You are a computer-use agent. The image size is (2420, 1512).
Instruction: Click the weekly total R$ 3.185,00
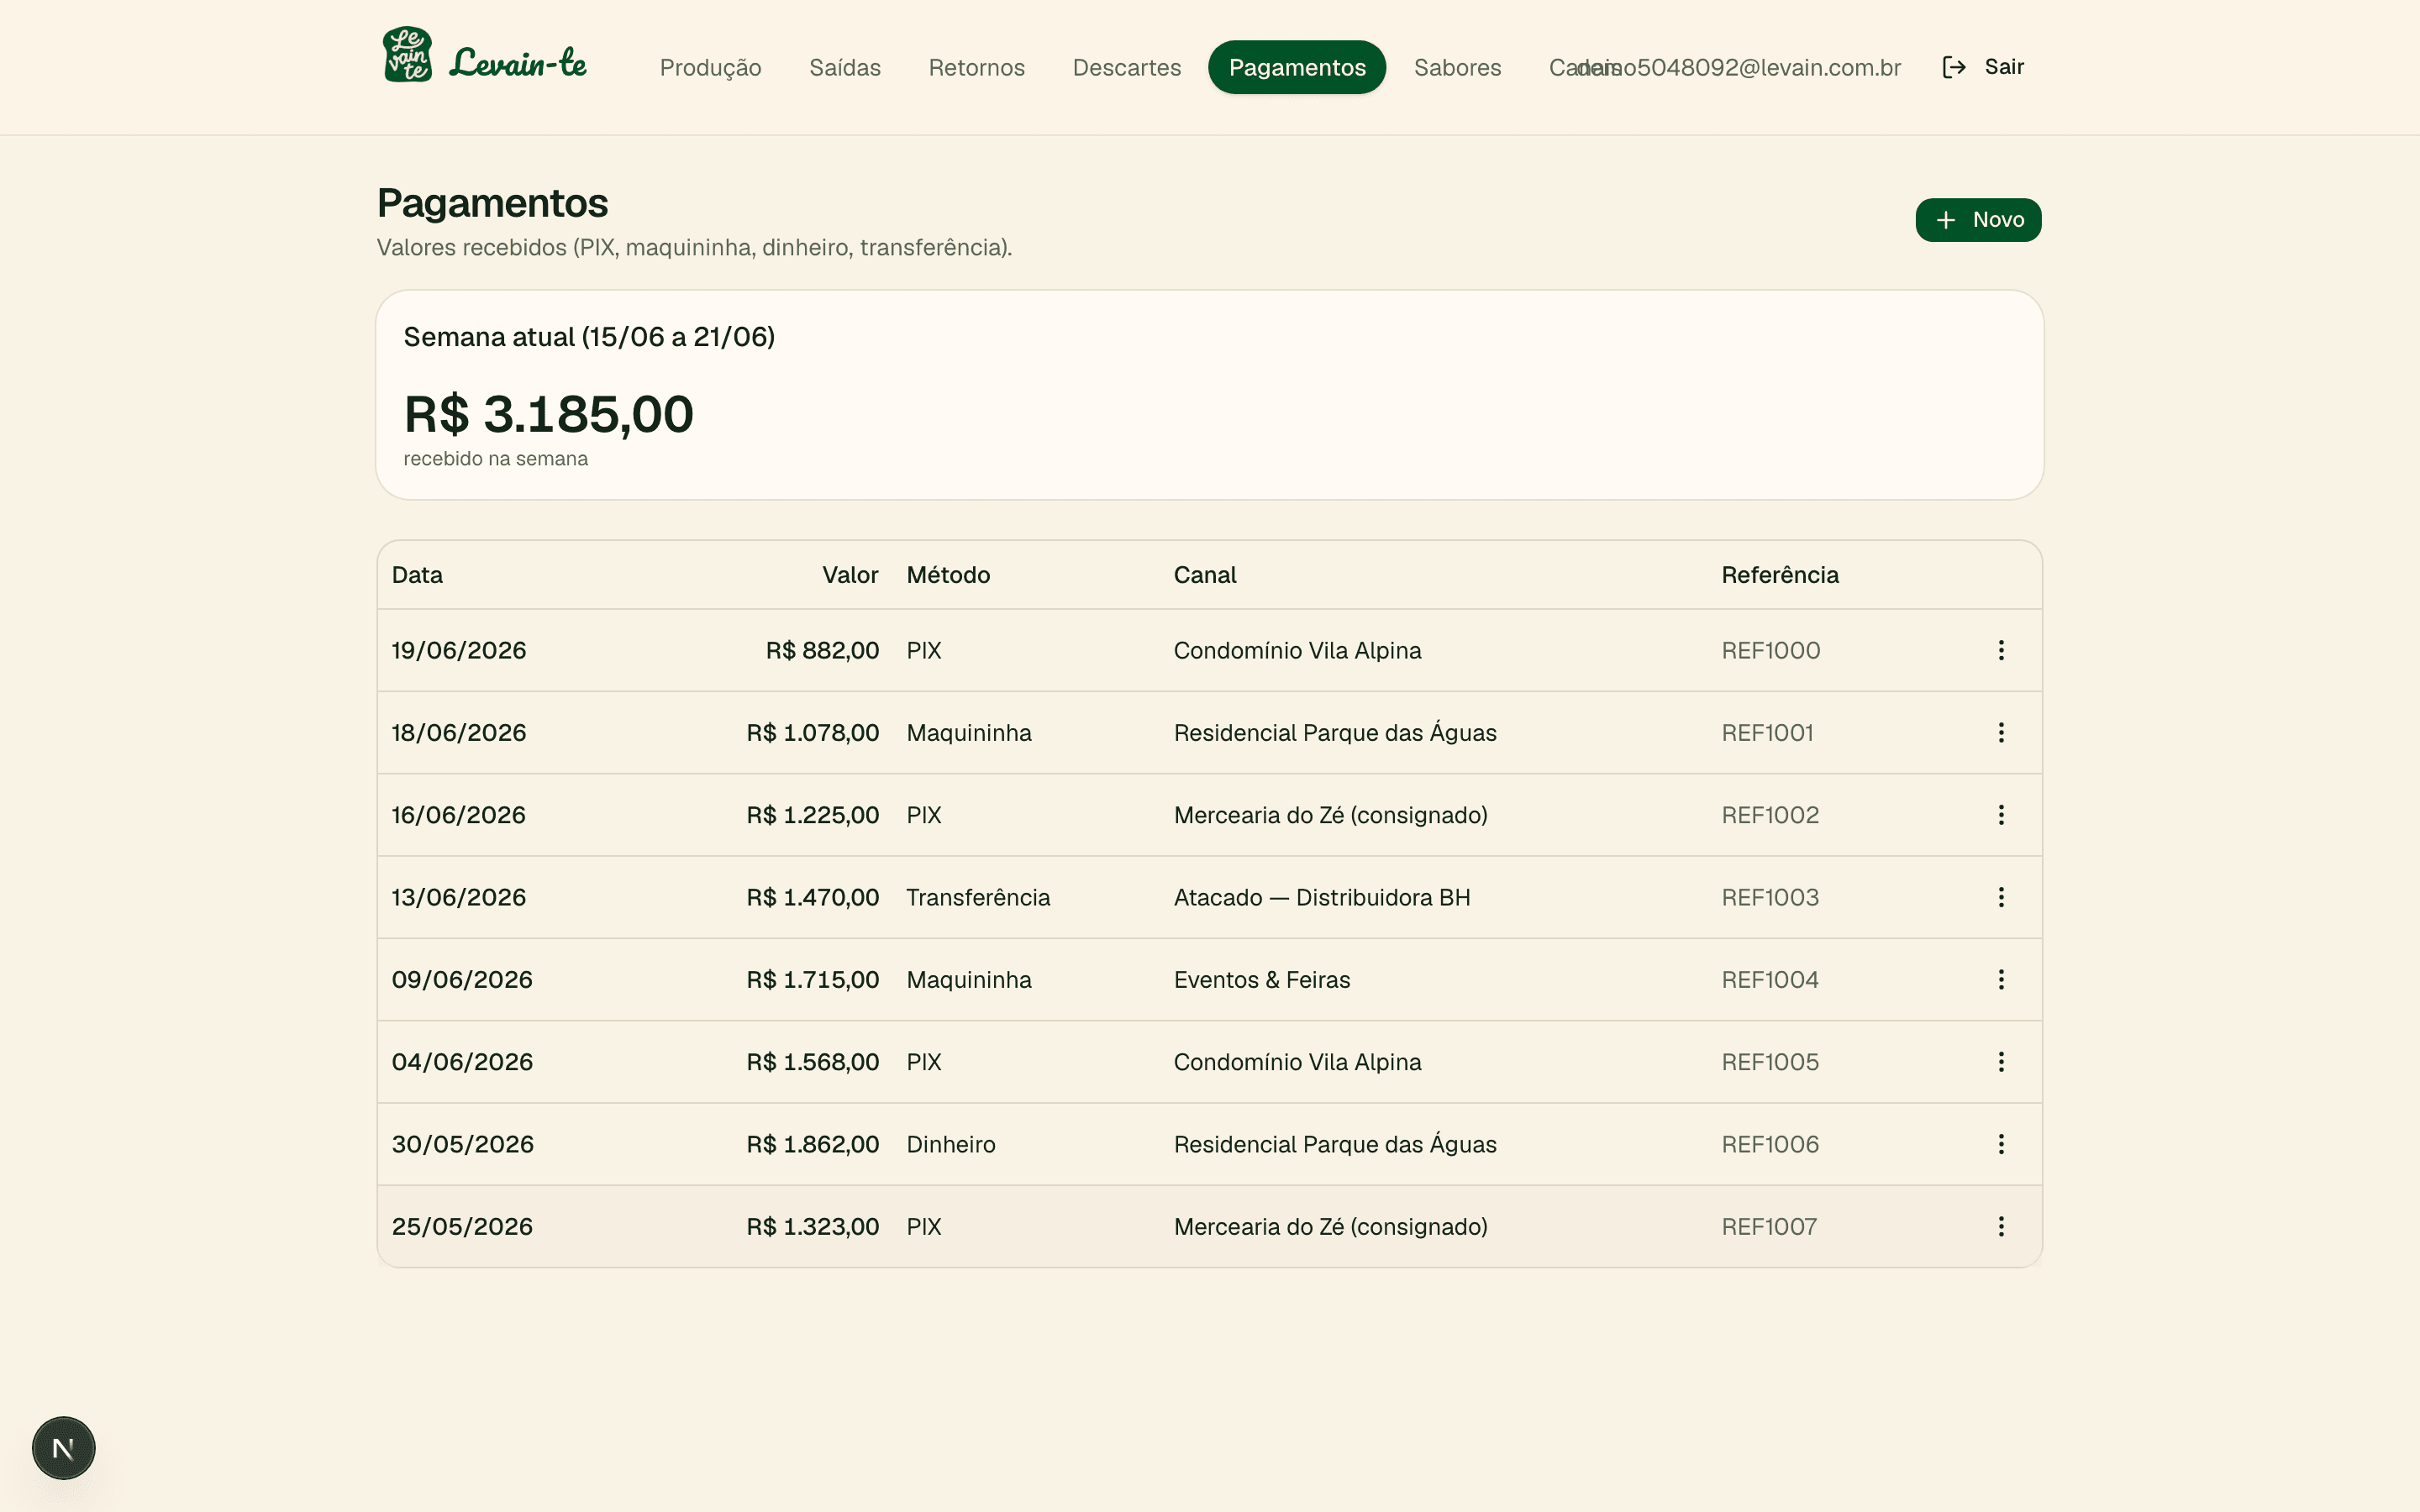[x=549, y=414]
